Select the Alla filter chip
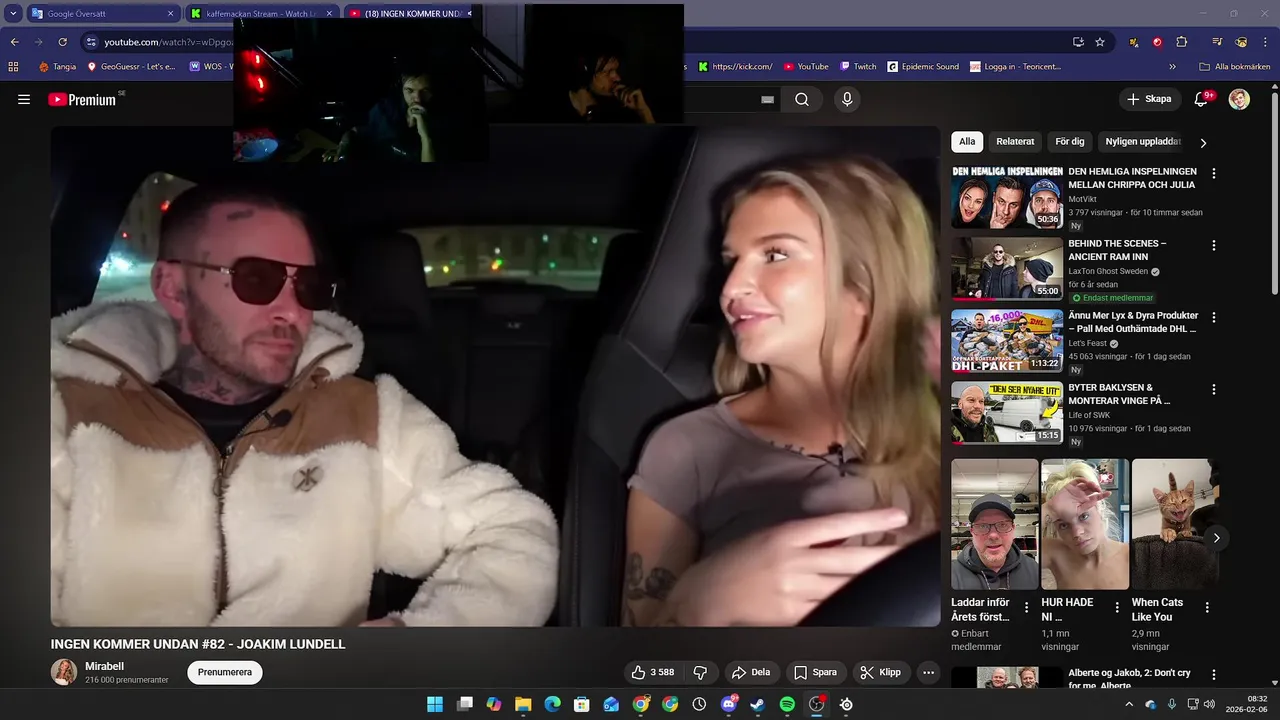This screenshot has width=1280, height=720. pyautogui.click(x=967, y=142)
